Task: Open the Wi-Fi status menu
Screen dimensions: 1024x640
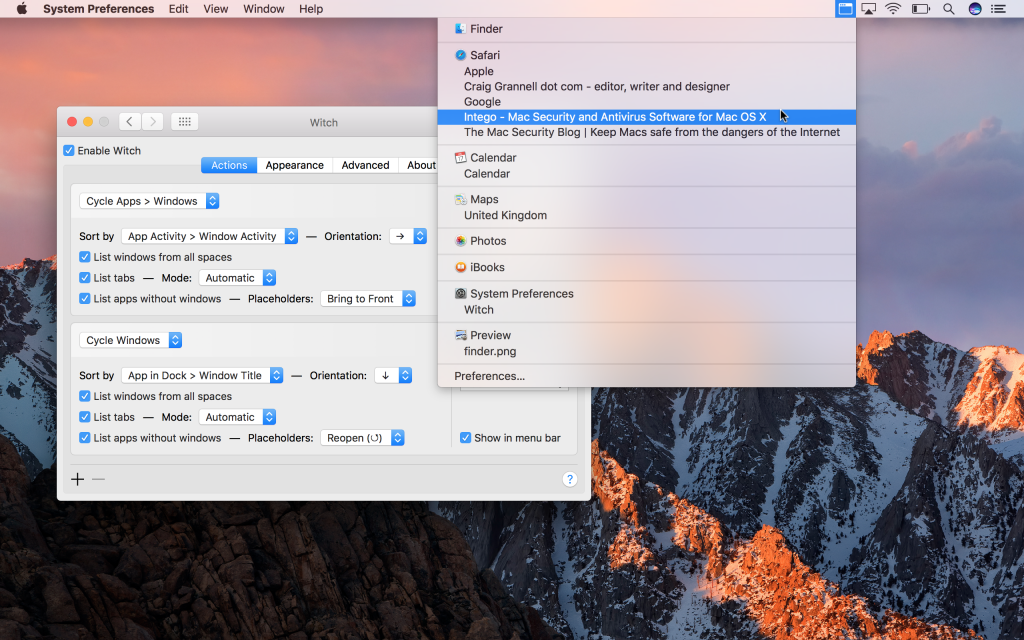Action: [893, 8]
